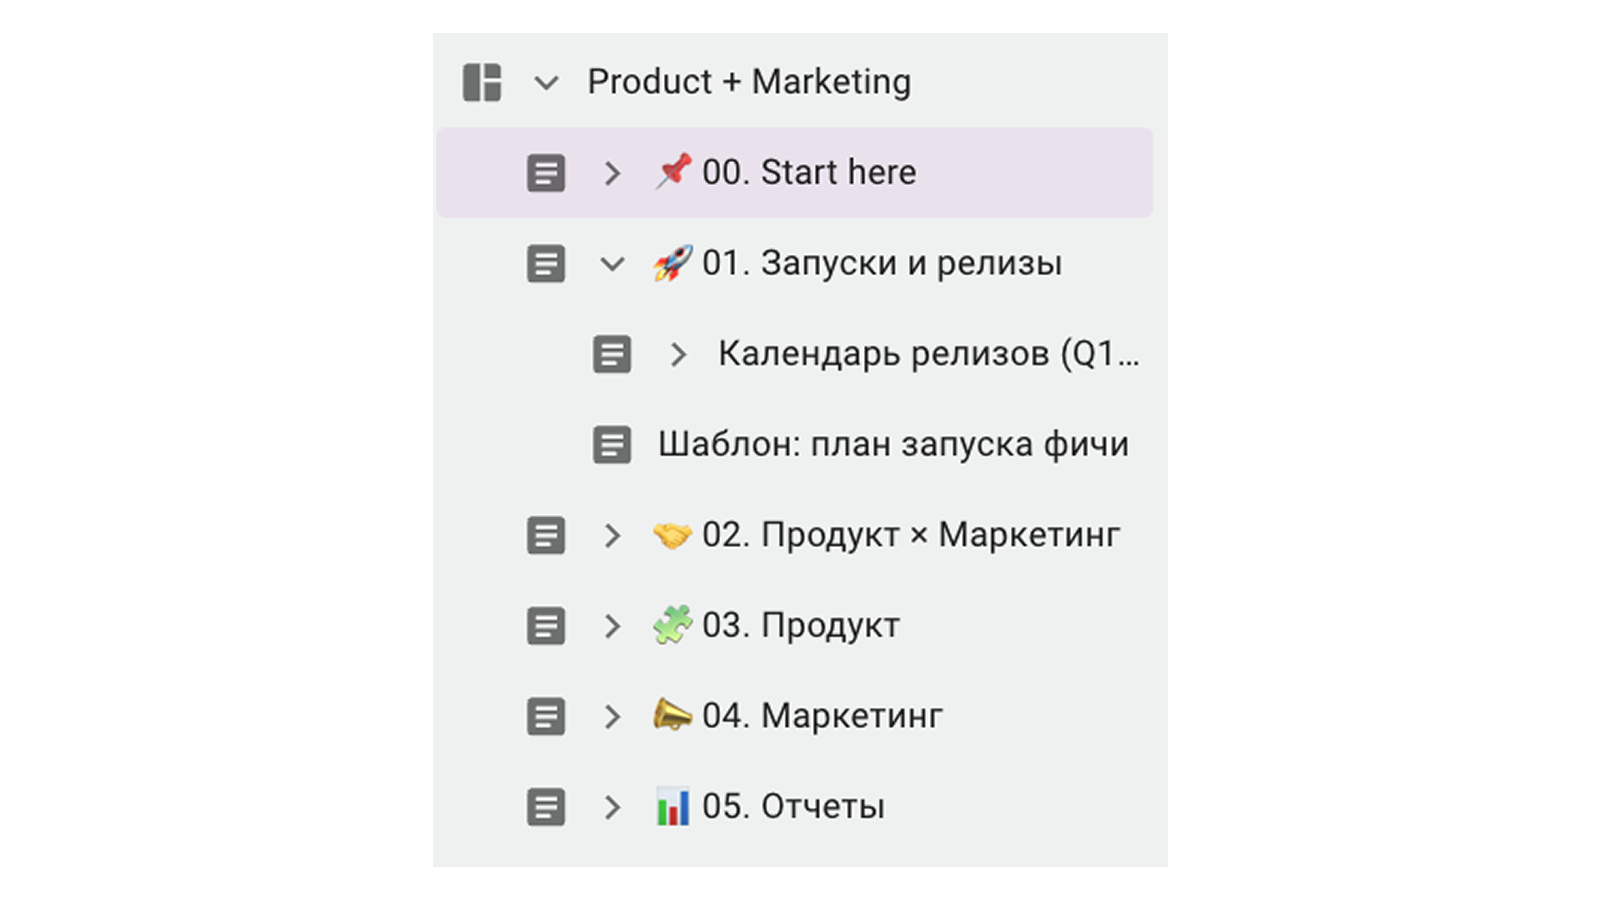The image size is (1600, 900).
Task: Click page icon beside 03. Продукт
Action: [546, 626]
